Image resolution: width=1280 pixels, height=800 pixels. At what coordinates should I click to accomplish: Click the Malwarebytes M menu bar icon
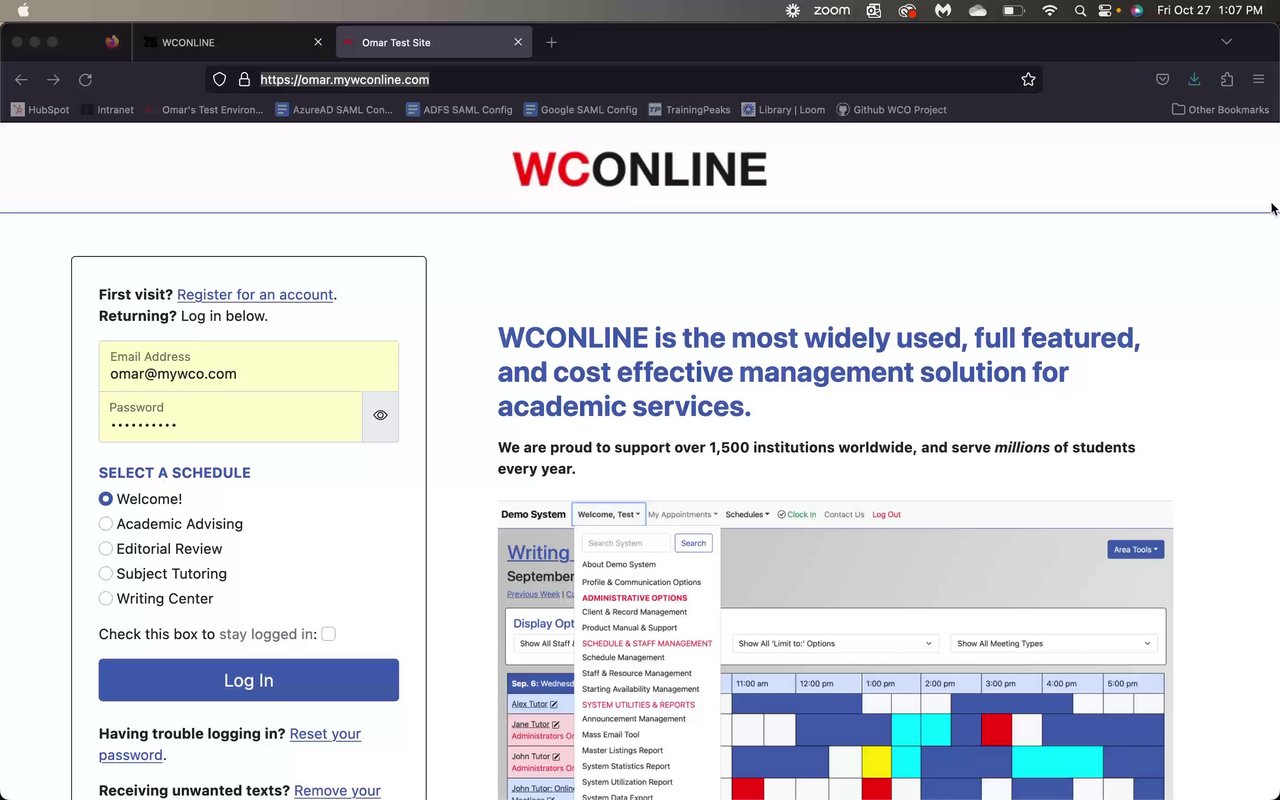point(943,10)
